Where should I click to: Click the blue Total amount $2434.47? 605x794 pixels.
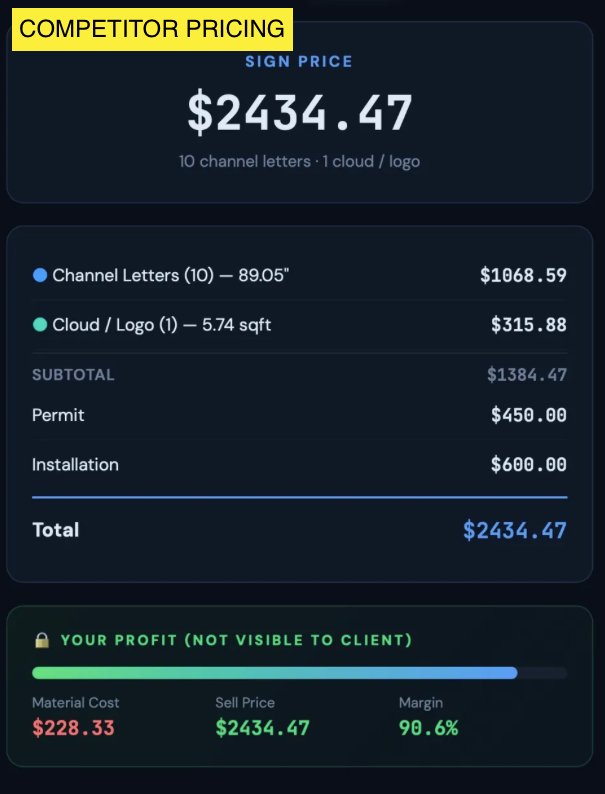514,530
